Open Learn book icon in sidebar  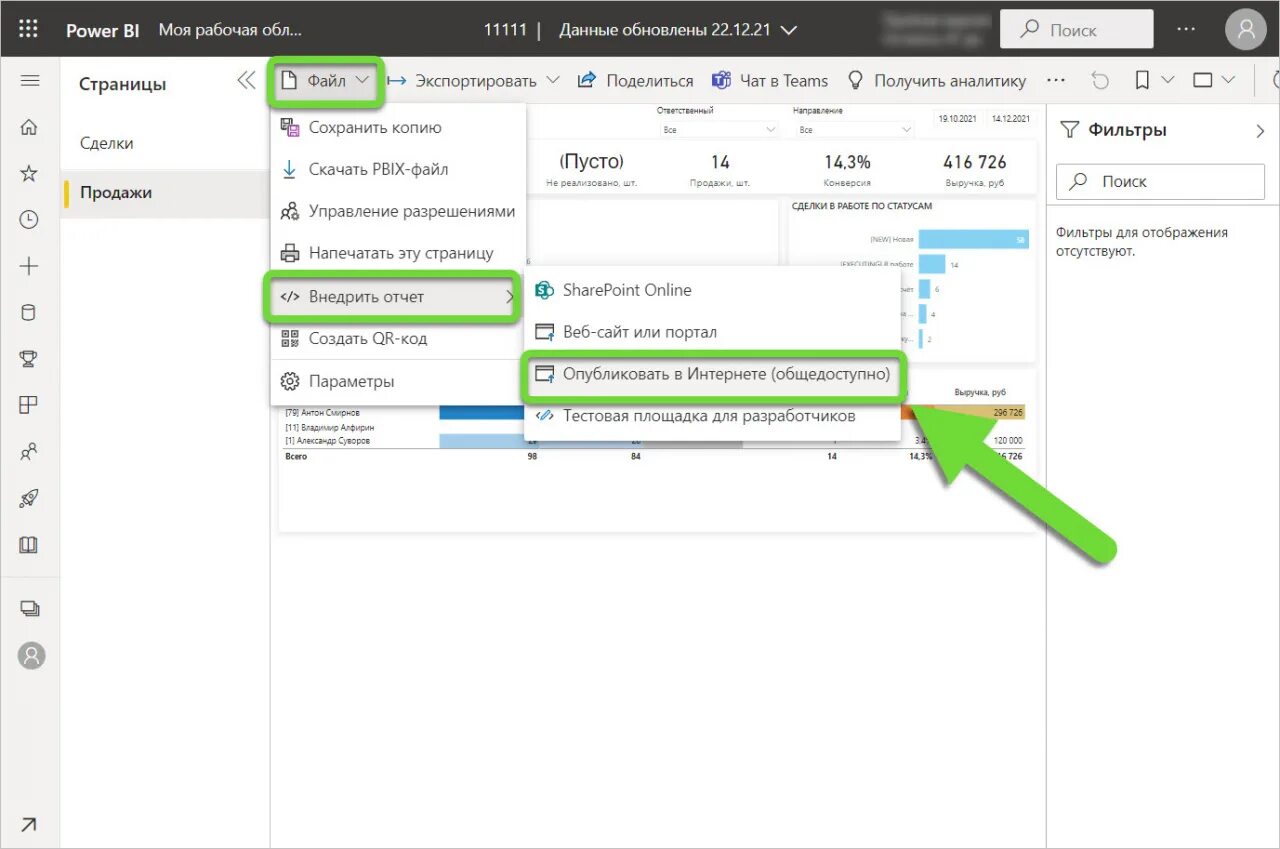29,545
